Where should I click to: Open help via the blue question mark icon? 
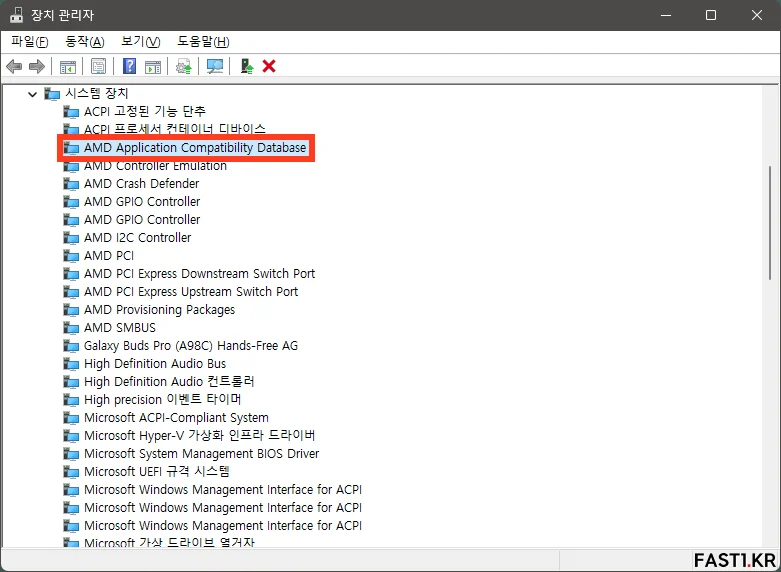[129, 66]
